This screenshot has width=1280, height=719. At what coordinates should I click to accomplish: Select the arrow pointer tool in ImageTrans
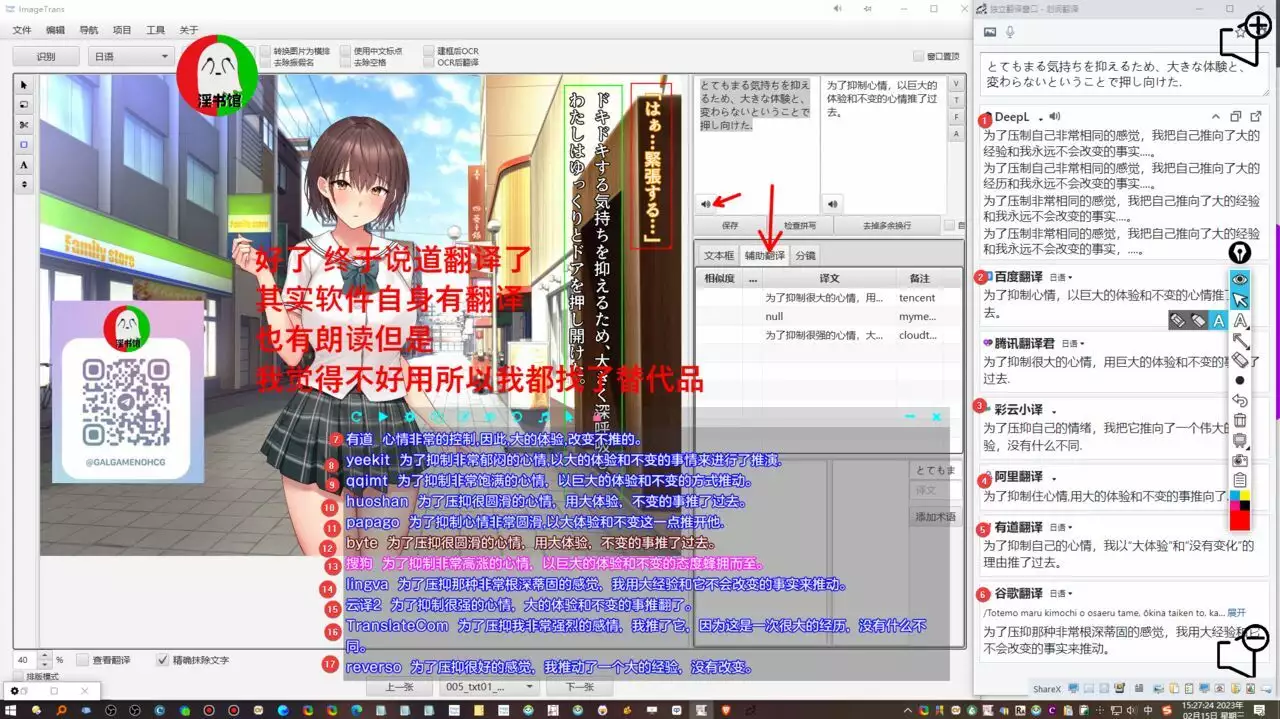tap(24, 85)
